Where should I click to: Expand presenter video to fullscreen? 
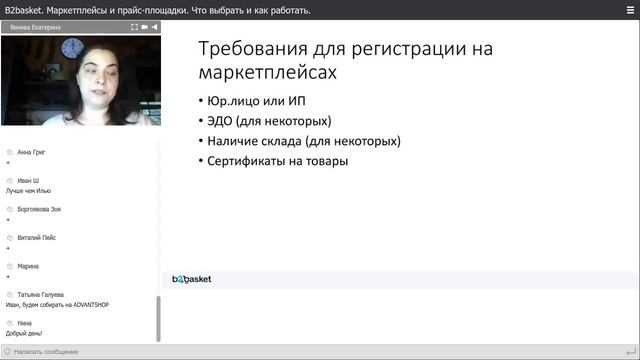click(x=134, y=27)
